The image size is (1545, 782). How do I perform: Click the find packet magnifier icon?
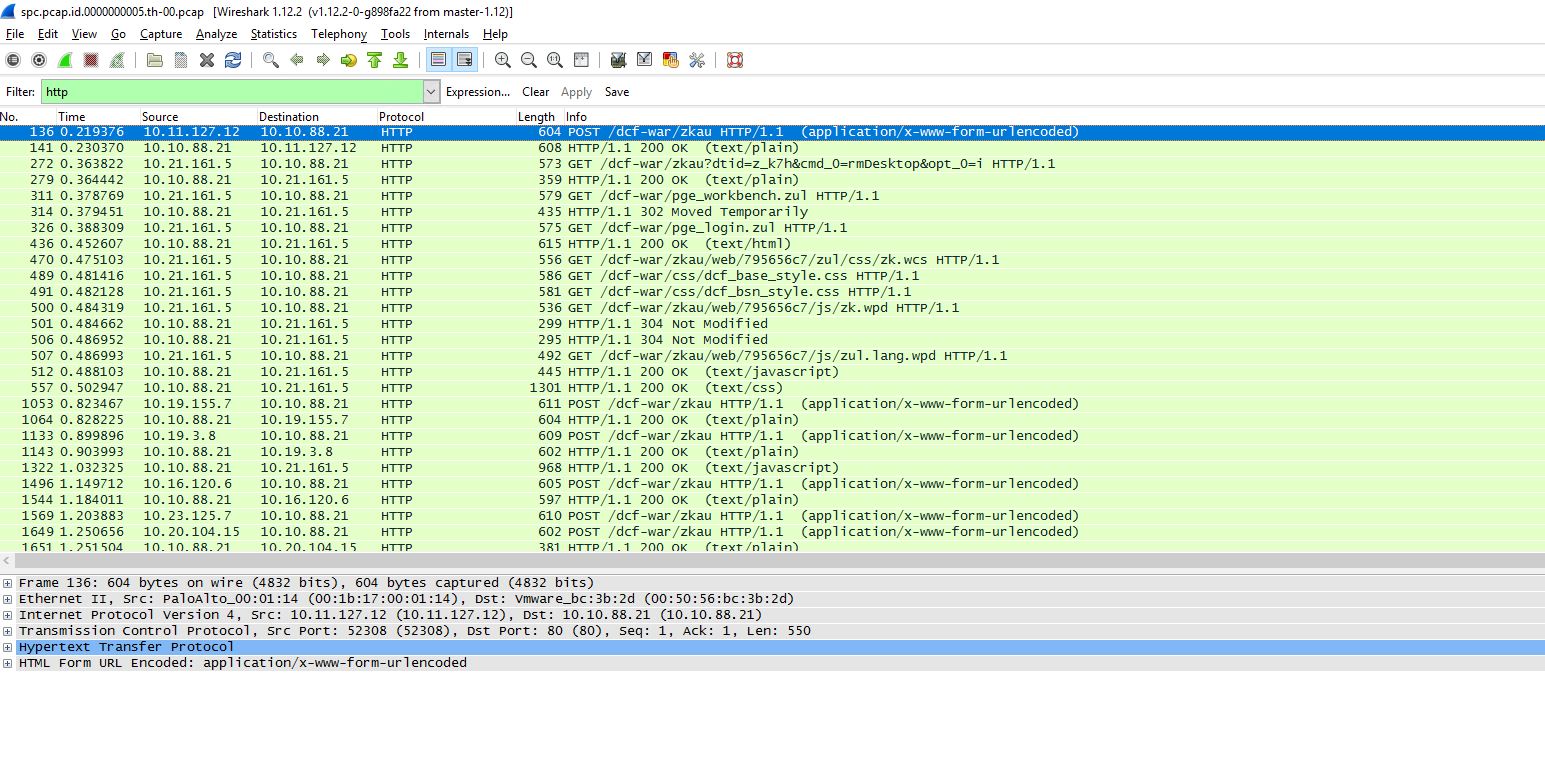pos(271,60)
